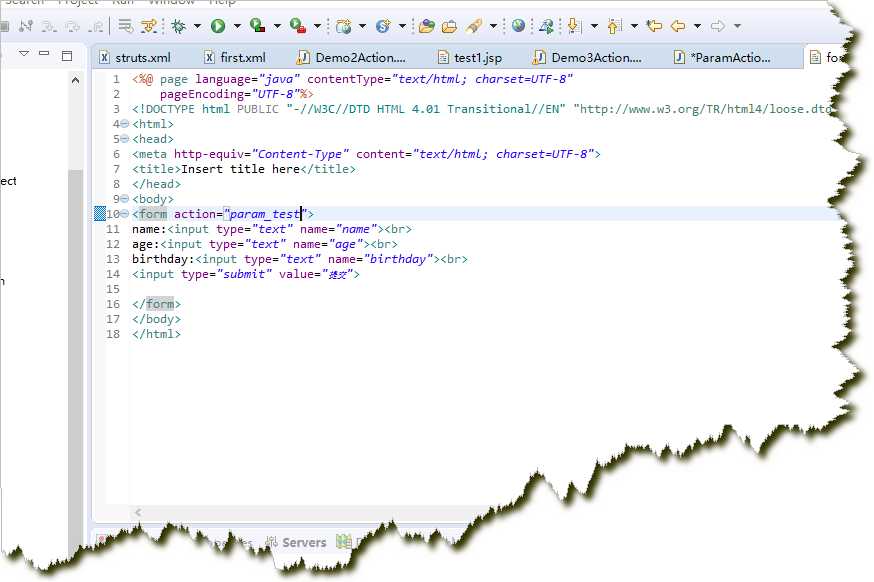Click the Last Edit Location icon
Image resolution: width=874 pixels, height=582 pixels.
[x=654, y=26]
